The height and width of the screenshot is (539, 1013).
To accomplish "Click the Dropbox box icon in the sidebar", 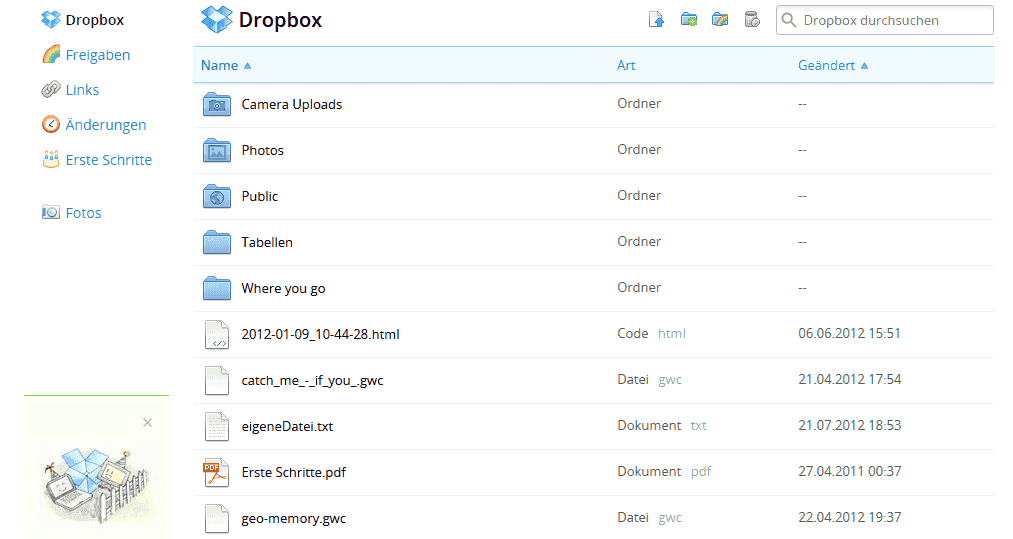I will click(x=50, y=20).
